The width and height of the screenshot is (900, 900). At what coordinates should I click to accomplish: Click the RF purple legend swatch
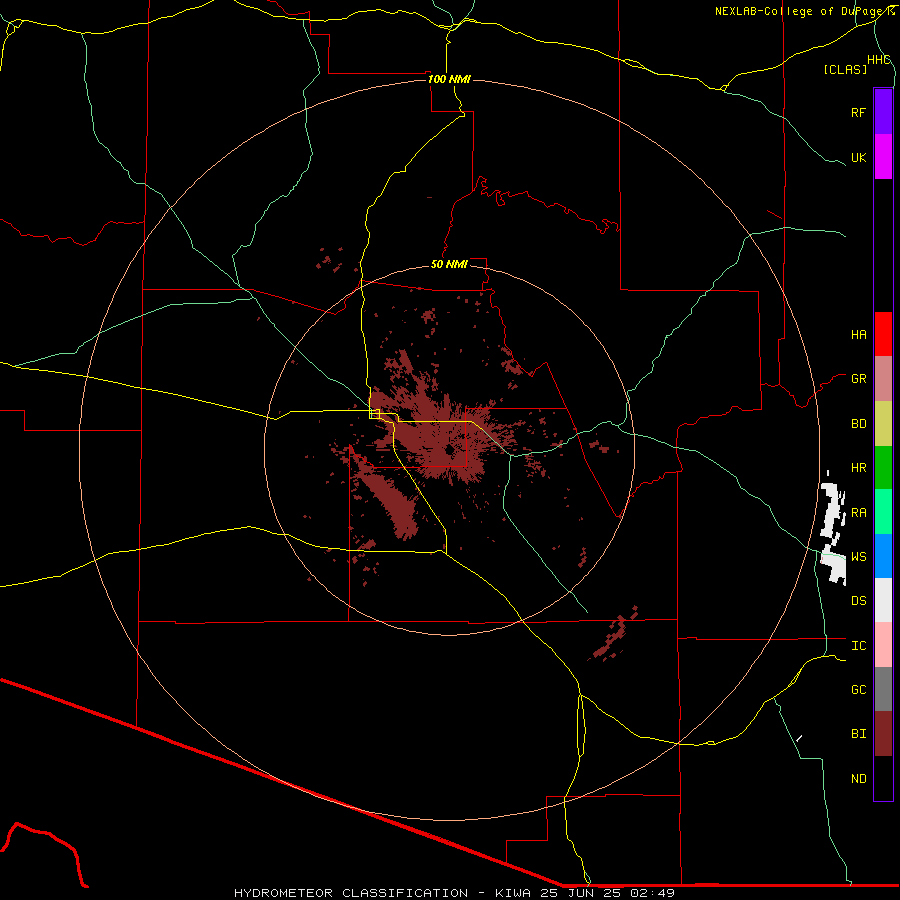(883, 112)
